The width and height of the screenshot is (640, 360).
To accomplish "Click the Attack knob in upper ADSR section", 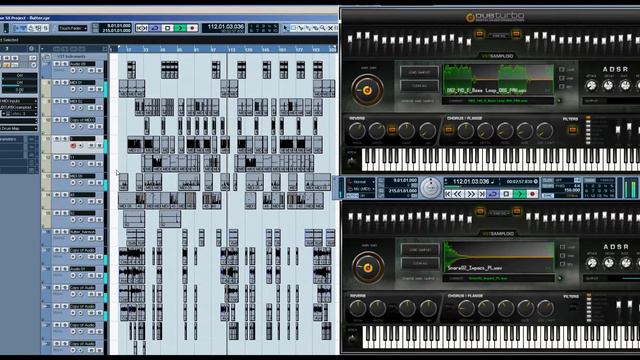I will tap(591, 86).
